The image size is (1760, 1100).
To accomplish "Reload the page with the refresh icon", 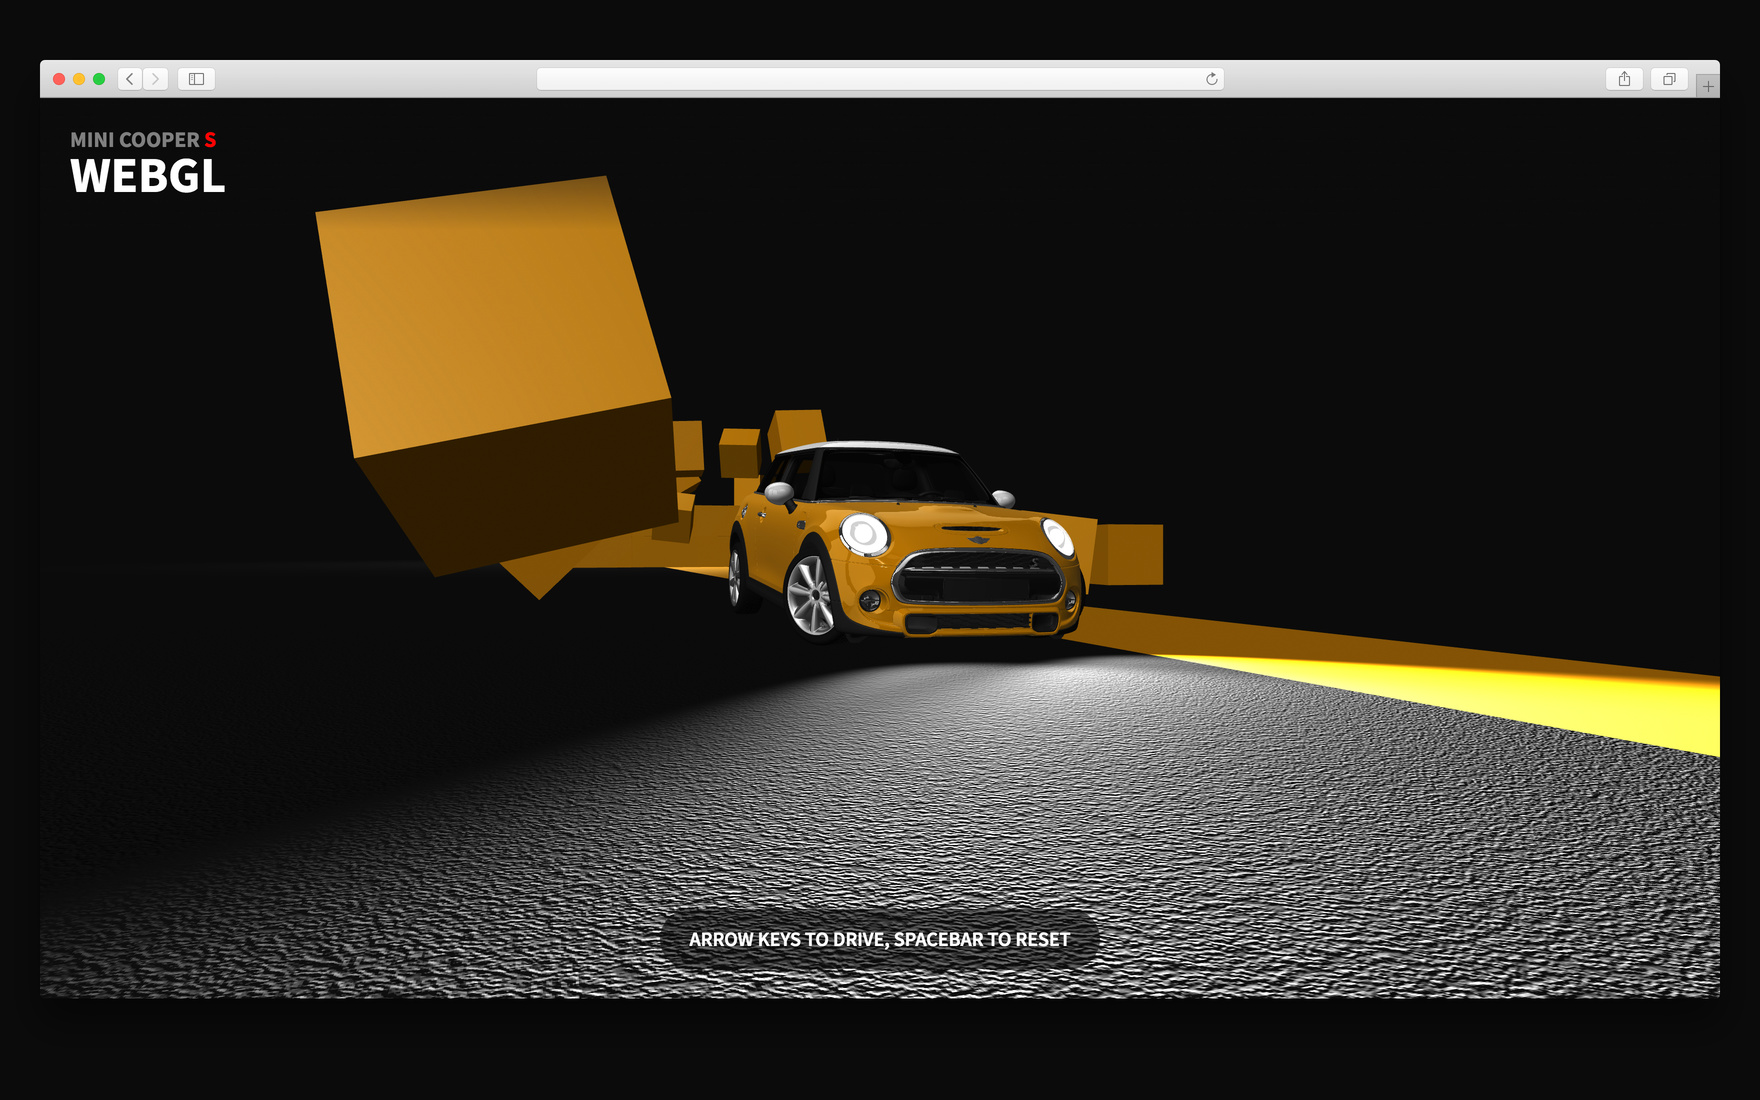I will point(1211,79).
